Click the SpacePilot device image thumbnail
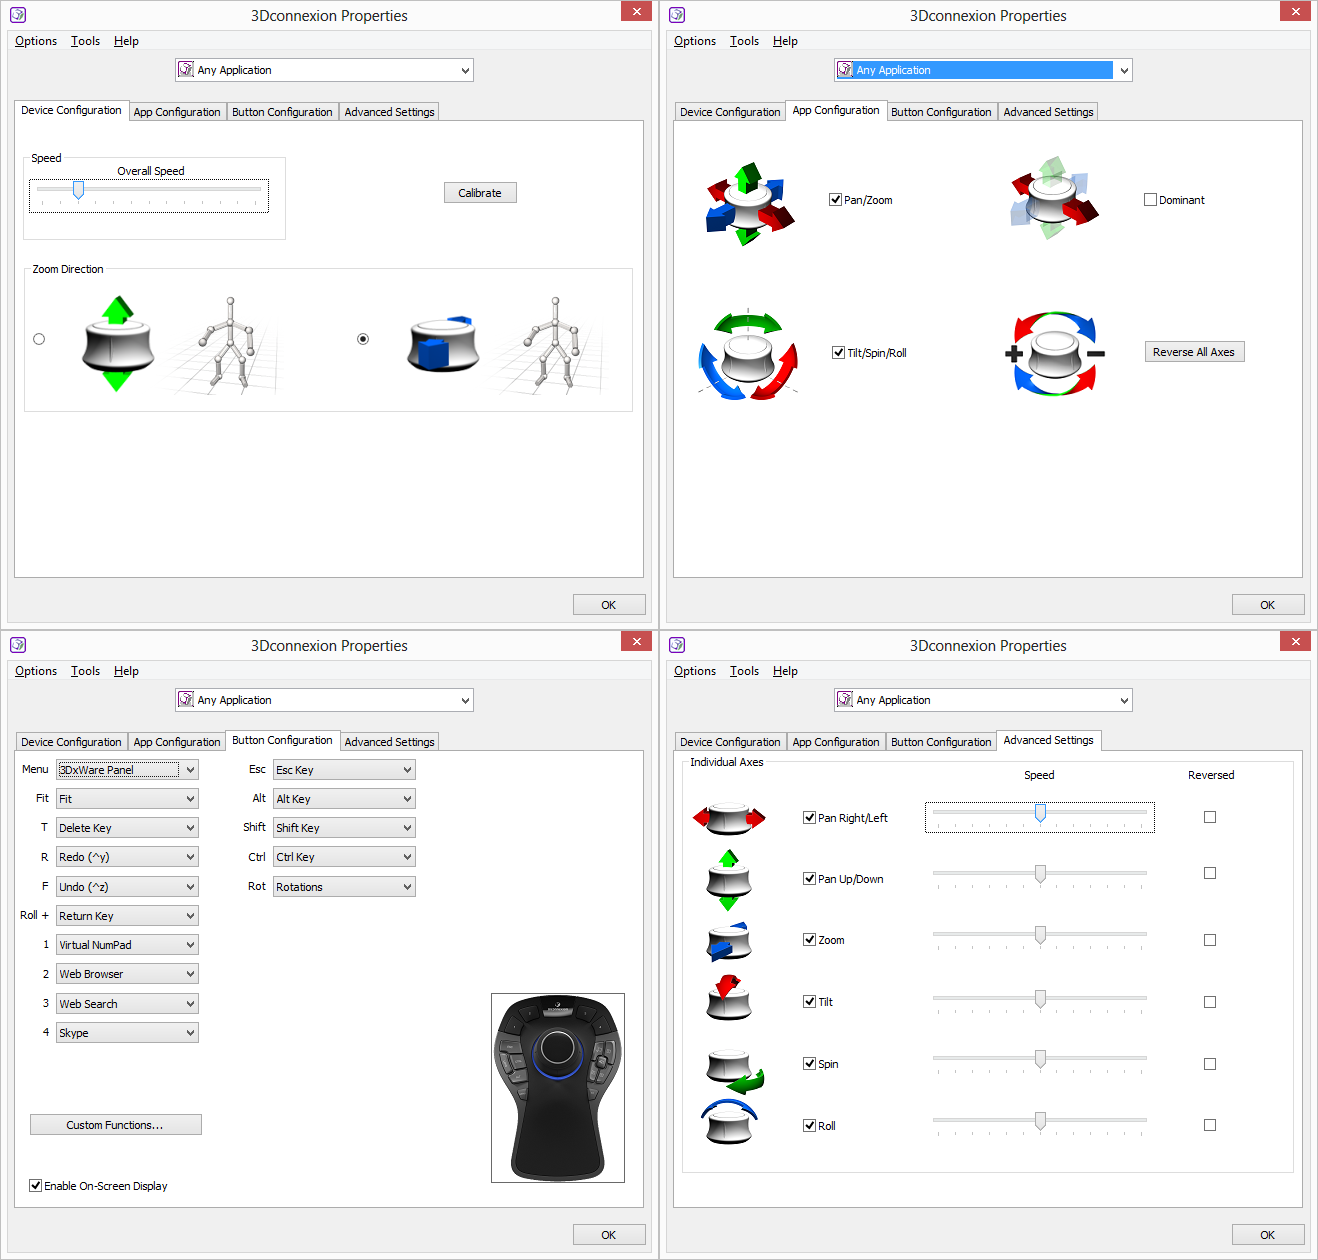Viewport: 1318px width, 1260px height. tap(558, 1088)
